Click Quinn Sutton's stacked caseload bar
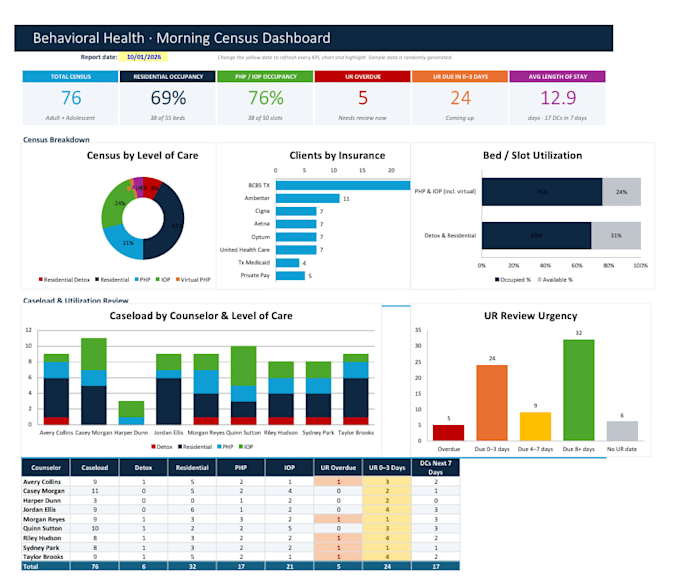The width and height of the screenshot is (680, 583). 243,385
